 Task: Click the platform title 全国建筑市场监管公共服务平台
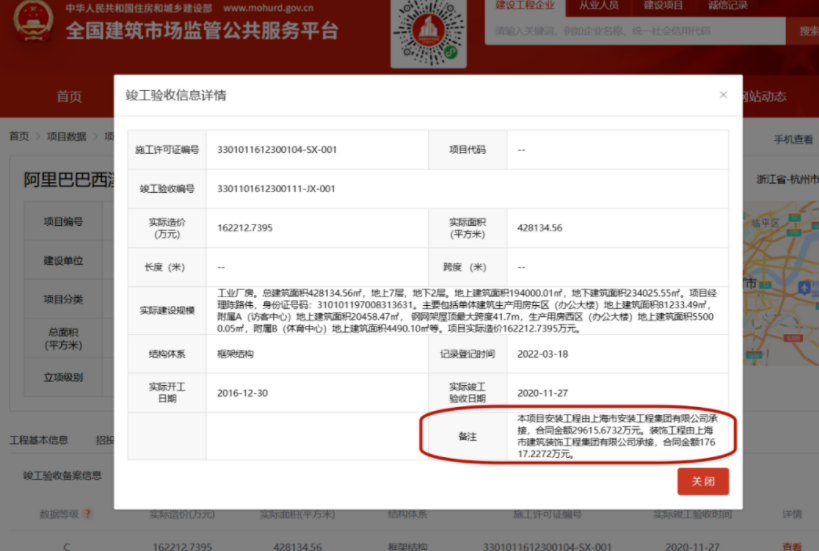202,30
